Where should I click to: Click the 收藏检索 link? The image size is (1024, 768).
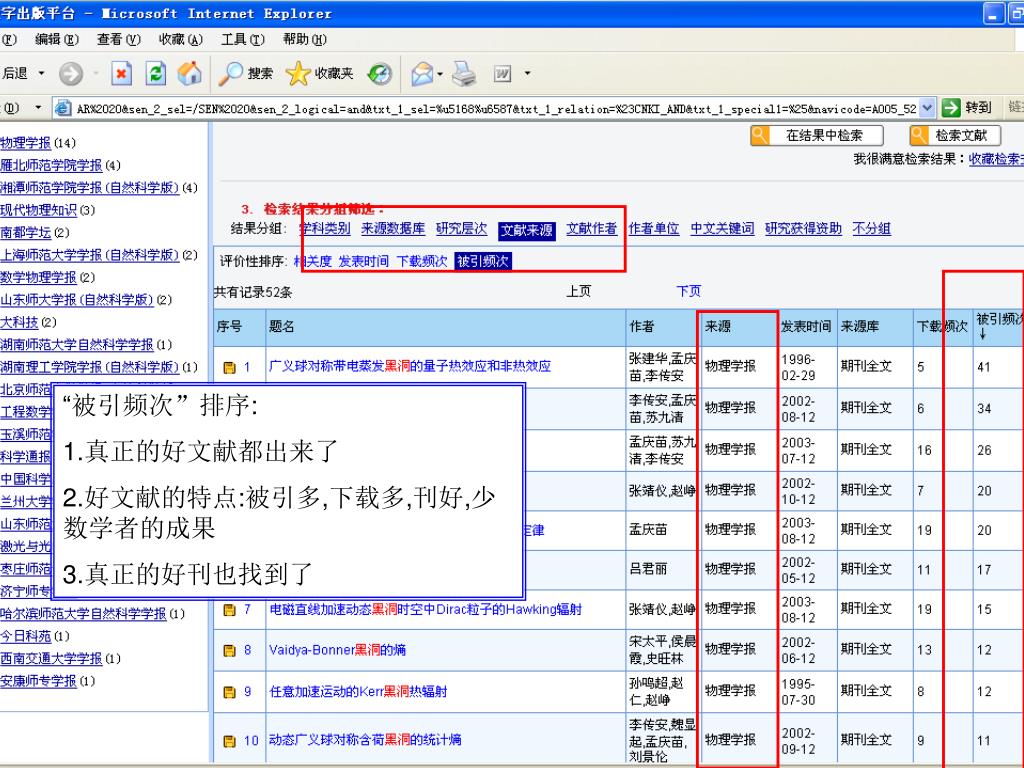coord(996,159)
